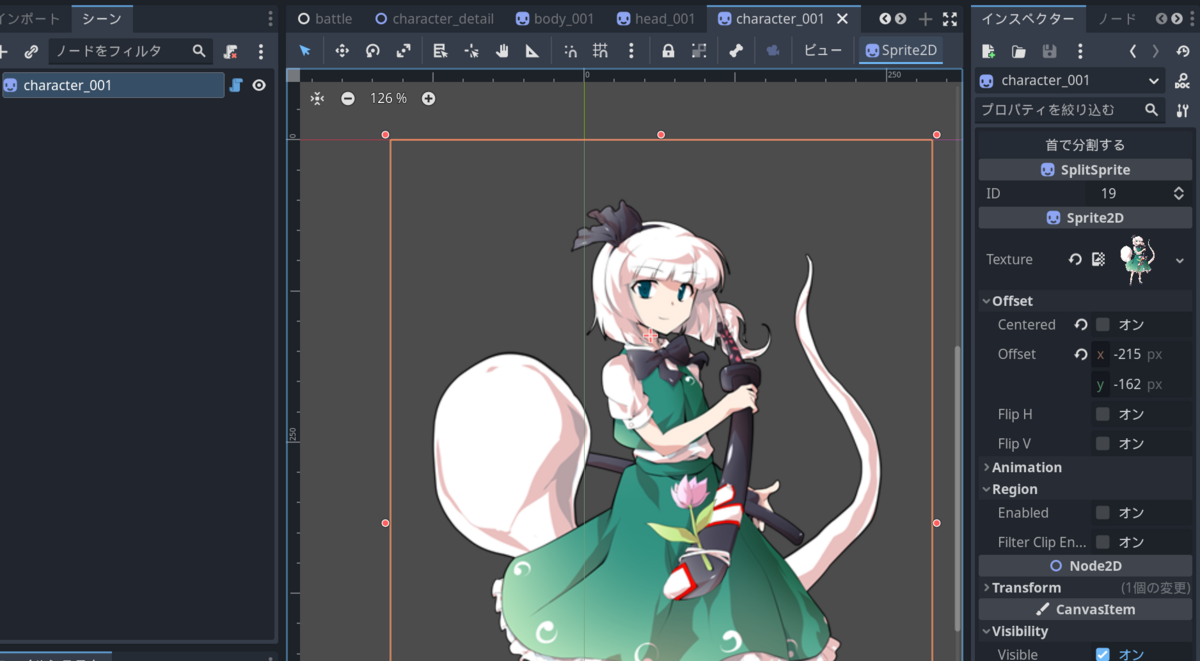Click the SplitSprite class header
This screenshot has width=1200, height=661.
(x=1085, y=170)
